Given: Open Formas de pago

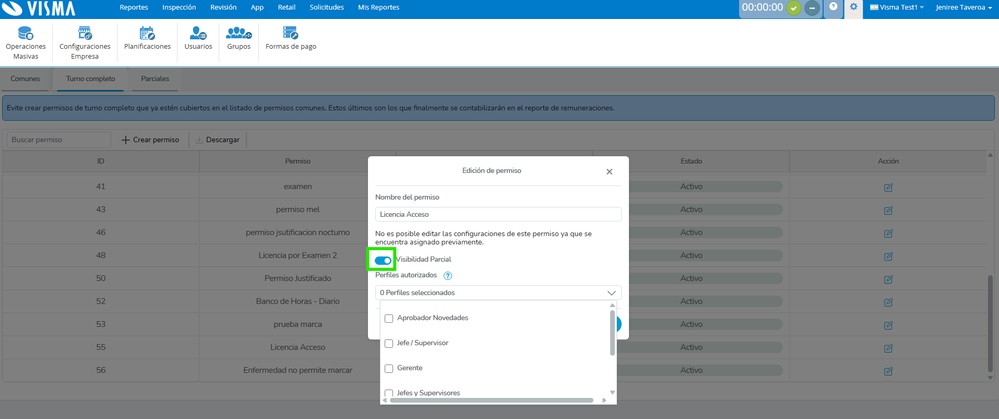Looking at the screenshot, I should coord(291,38).
